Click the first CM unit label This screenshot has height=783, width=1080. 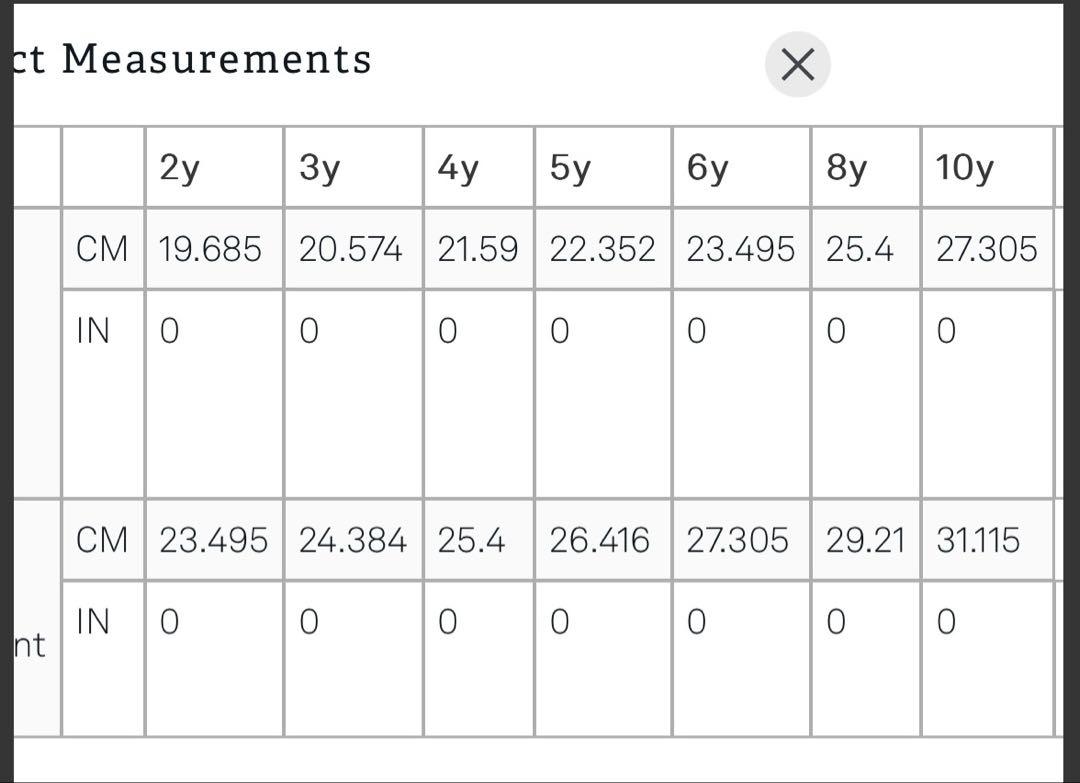[102, 249]
